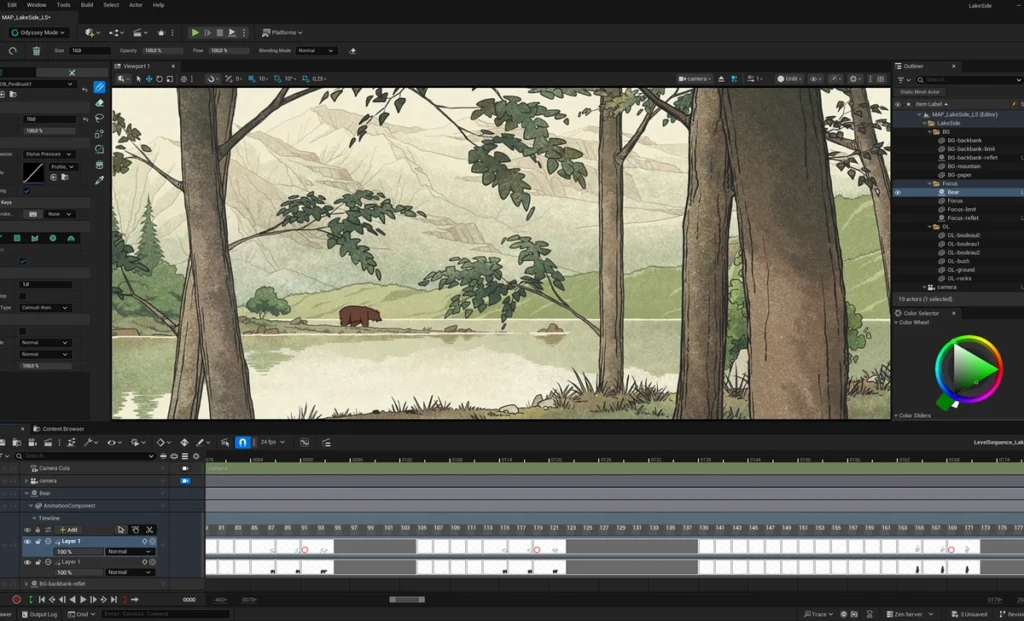Viewport: 1024px width, 621px height.
Task: Click the color wheel triangle picker
Action: [966, 370]
